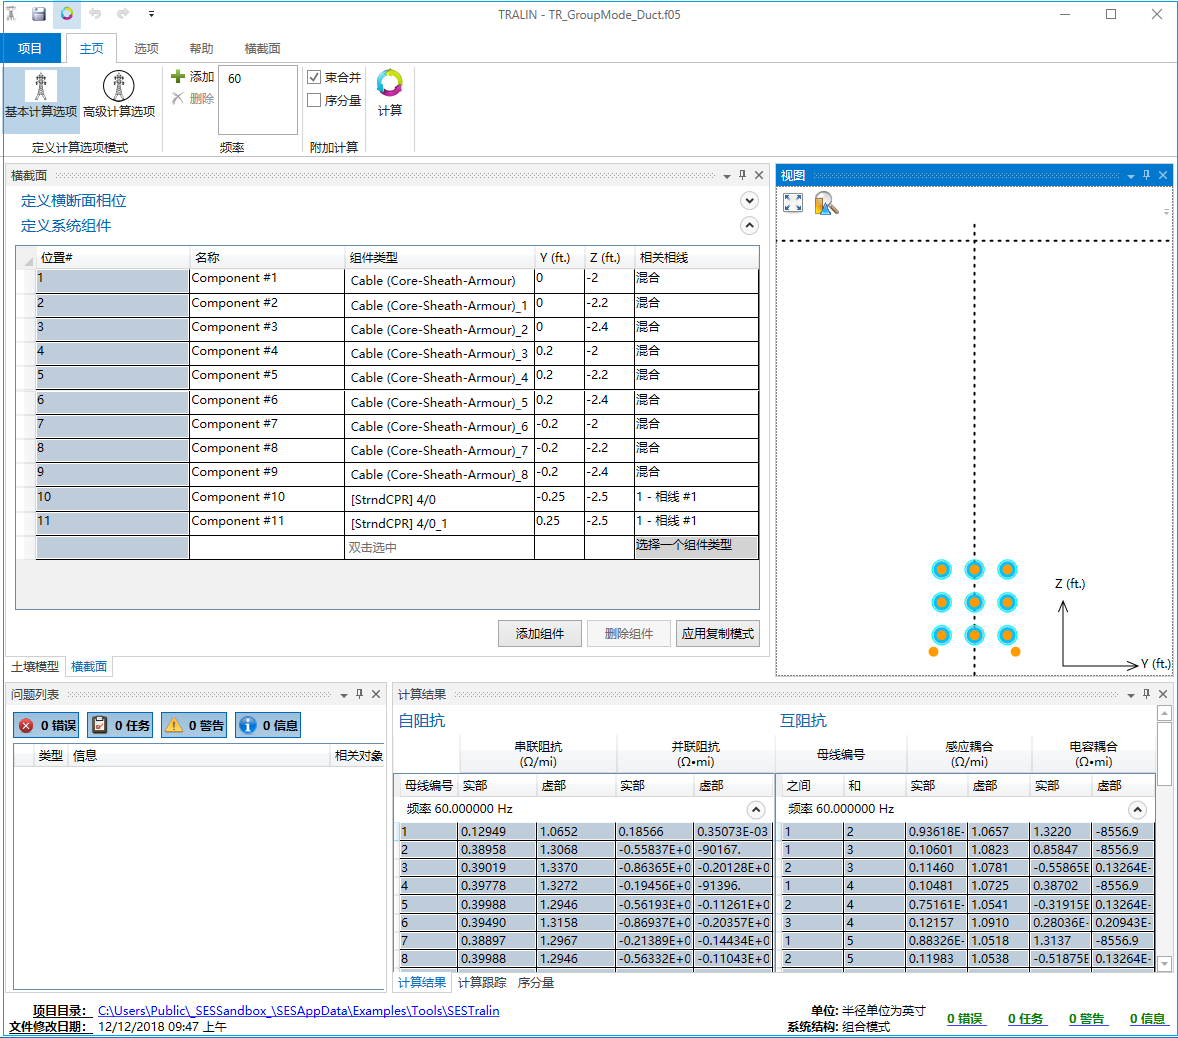This screenshot has height=1038, width=1178.
Task: Open 问题列表 panel options dropdown arrow
Action: click(343, 696)
